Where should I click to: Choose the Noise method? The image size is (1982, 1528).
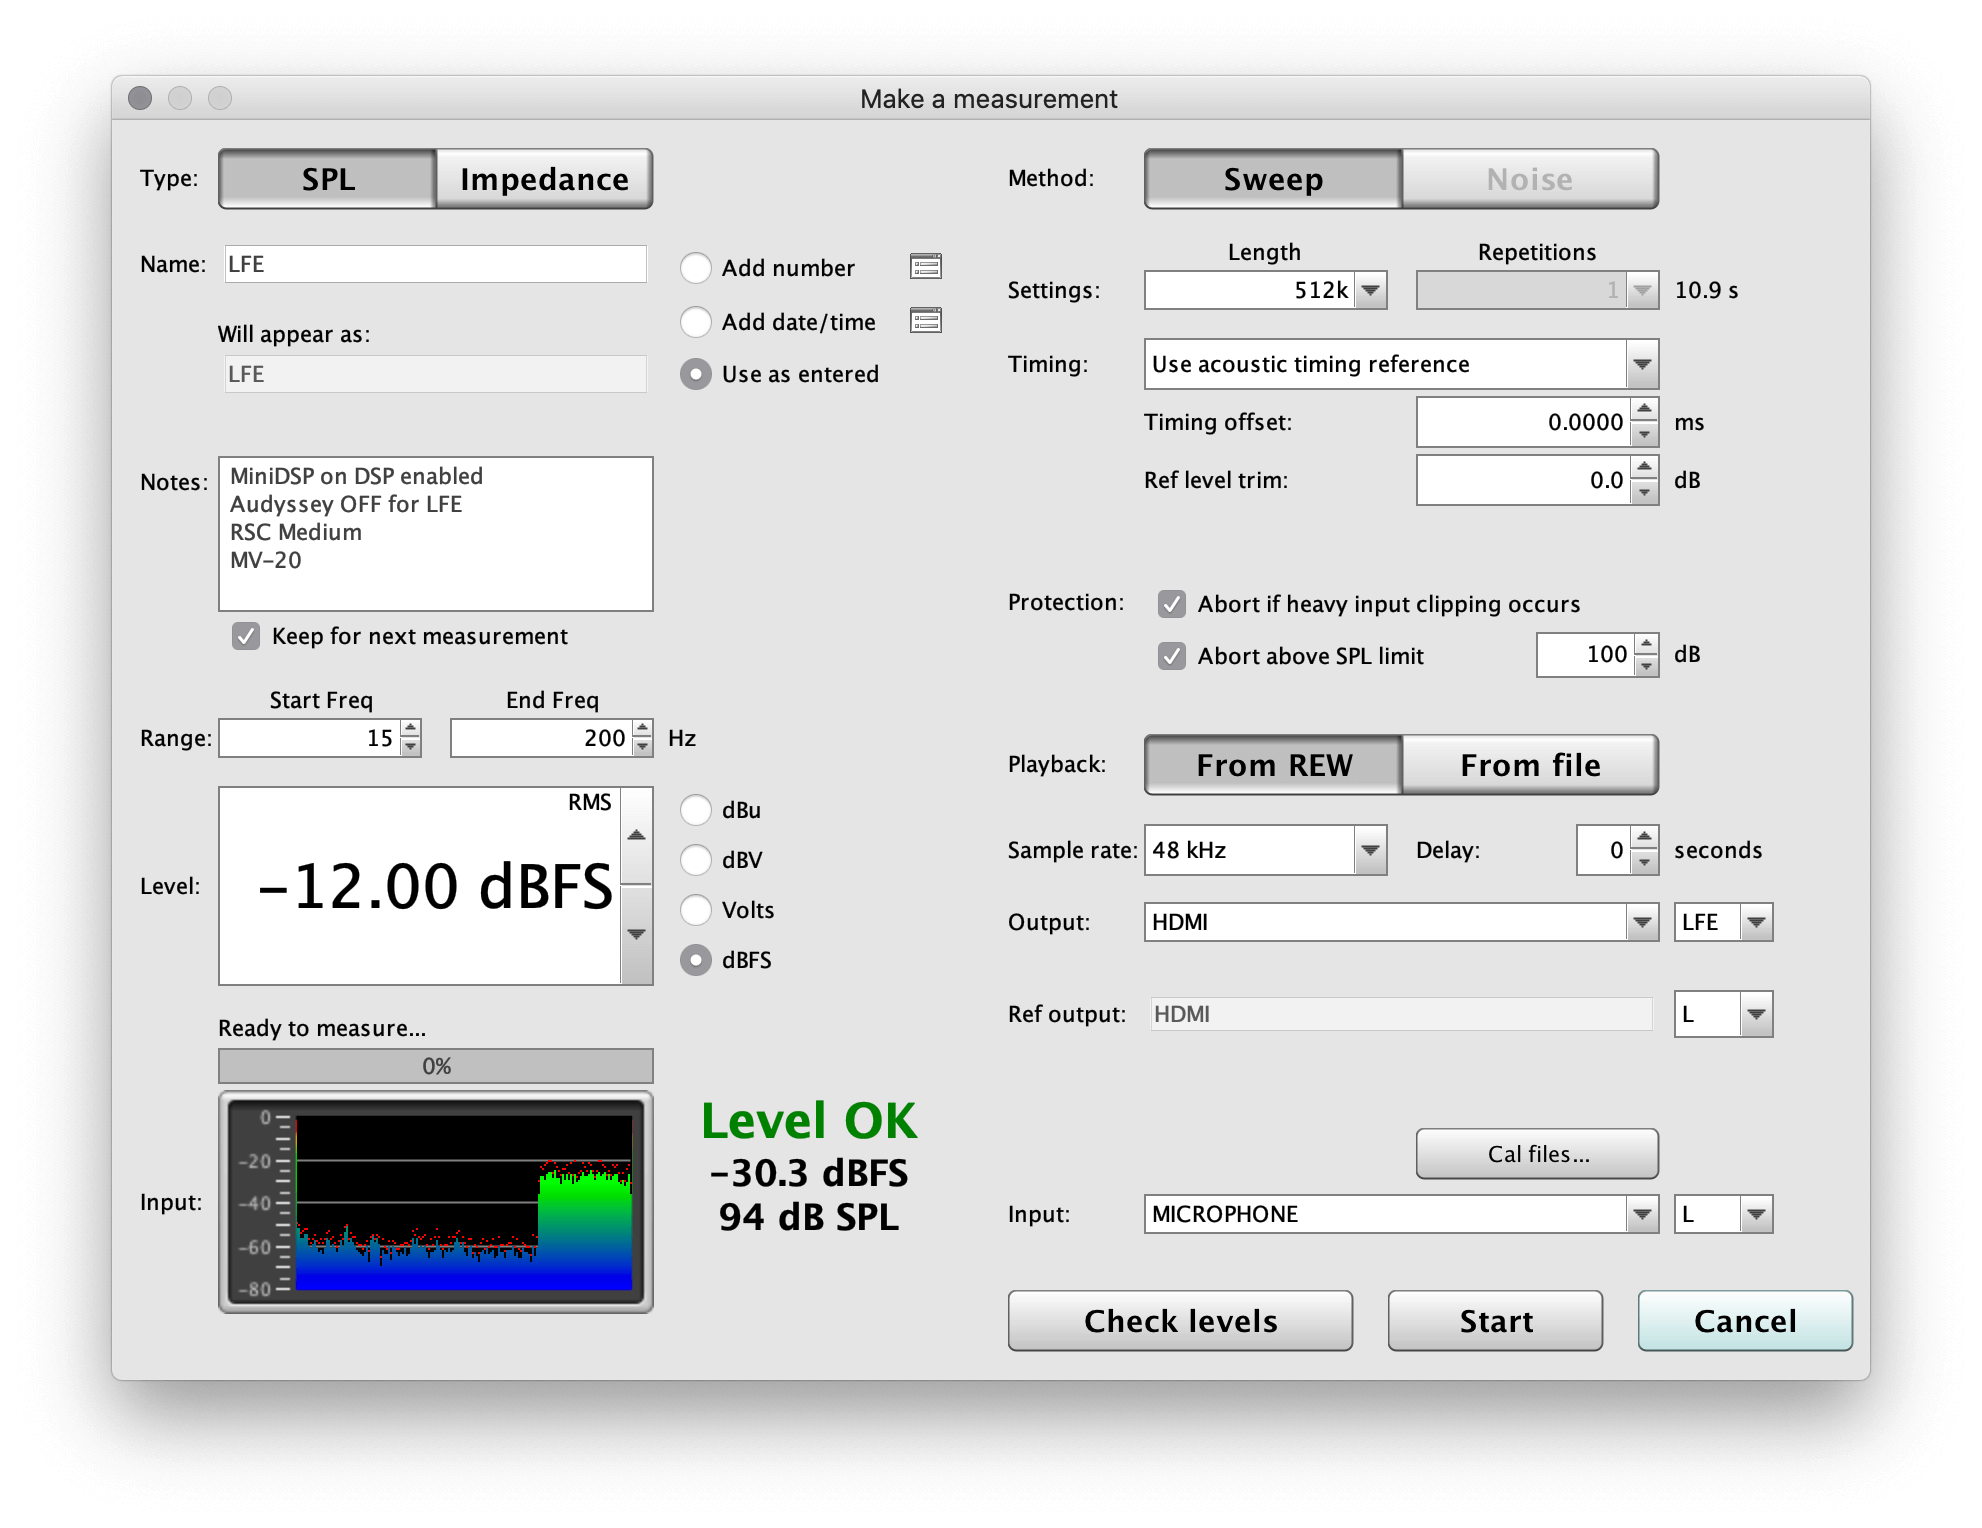click(1530, 179)
